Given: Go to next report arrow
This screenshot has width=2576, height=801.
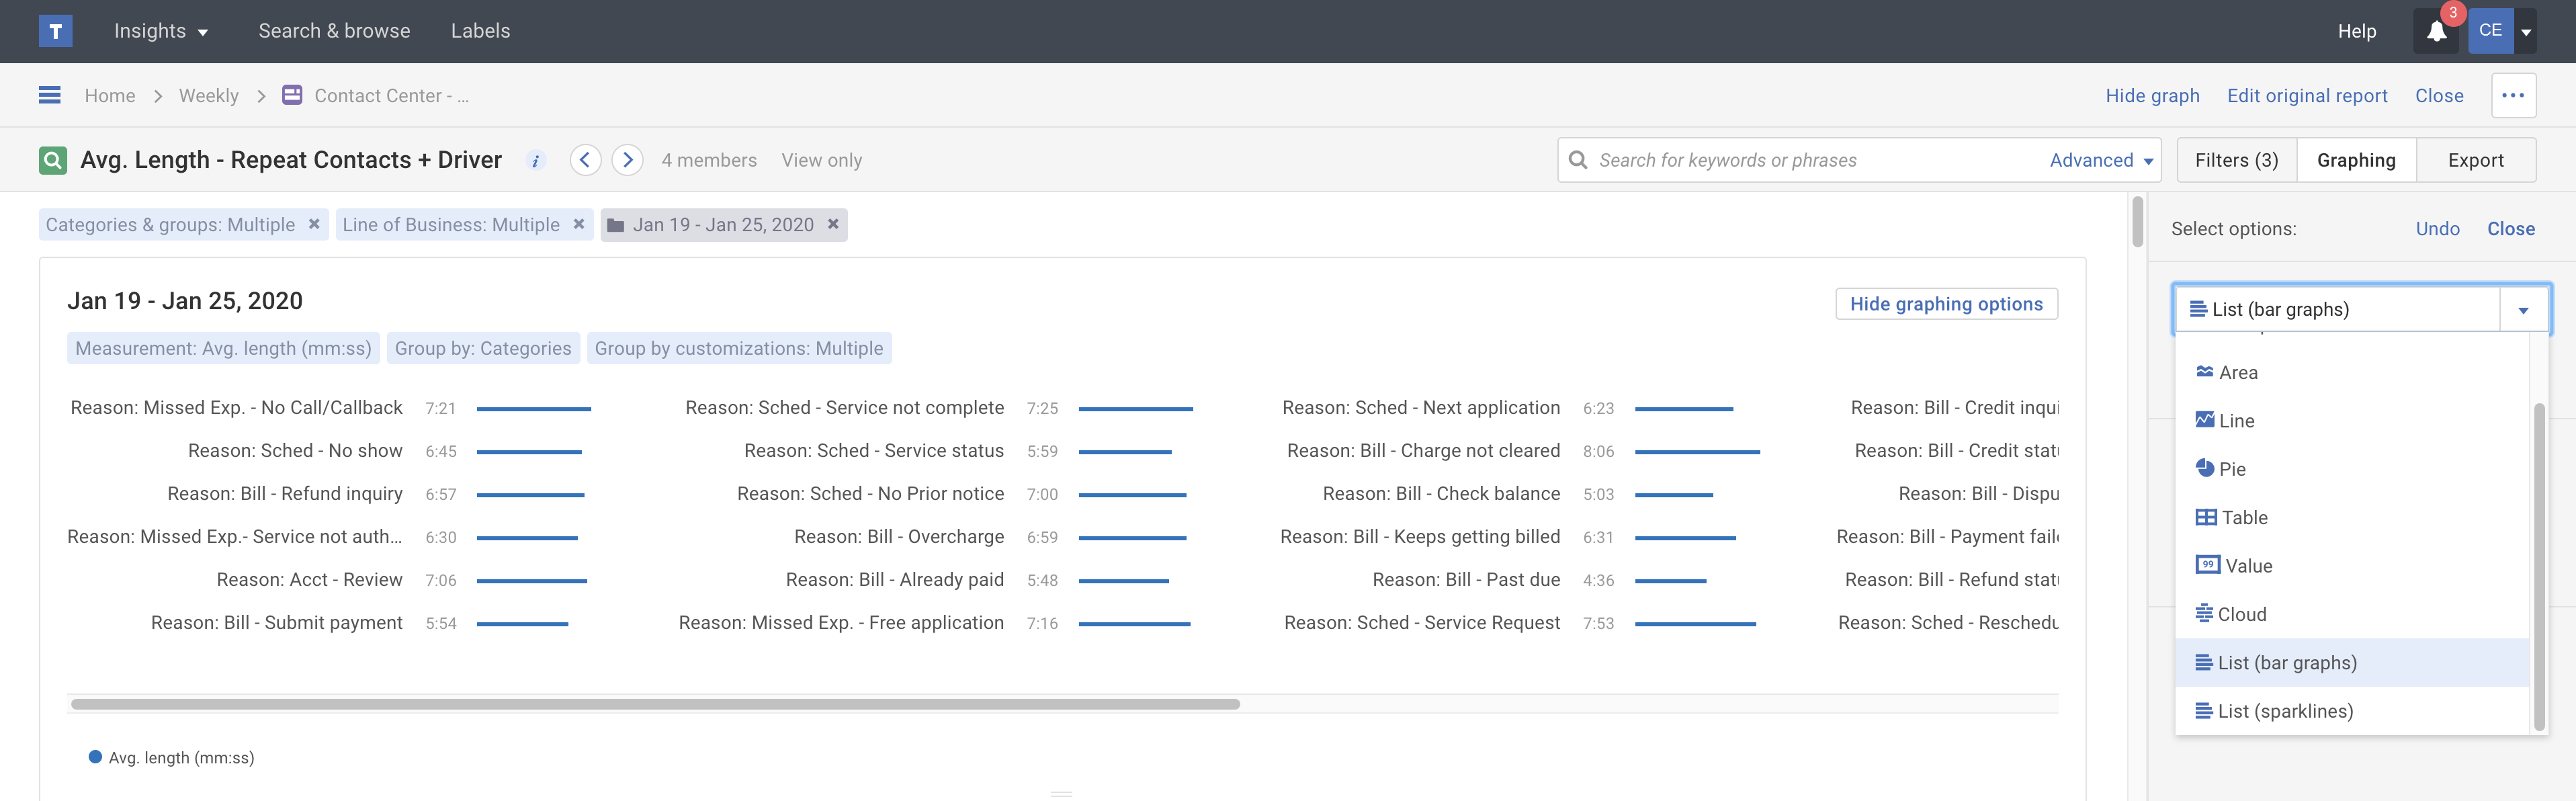Looking at the screenshot, I should click(627, 160).
